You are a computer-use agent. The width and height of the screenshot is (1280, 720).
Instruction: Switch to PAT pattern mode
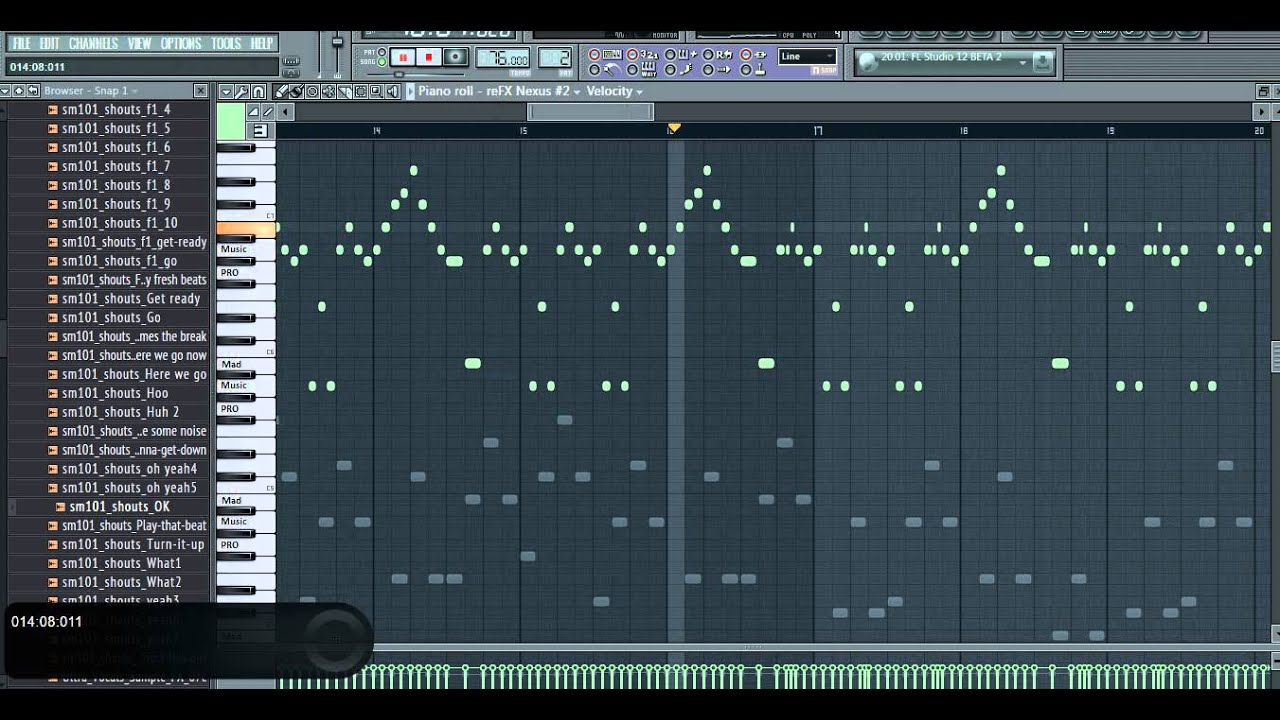tap(382, 51)
